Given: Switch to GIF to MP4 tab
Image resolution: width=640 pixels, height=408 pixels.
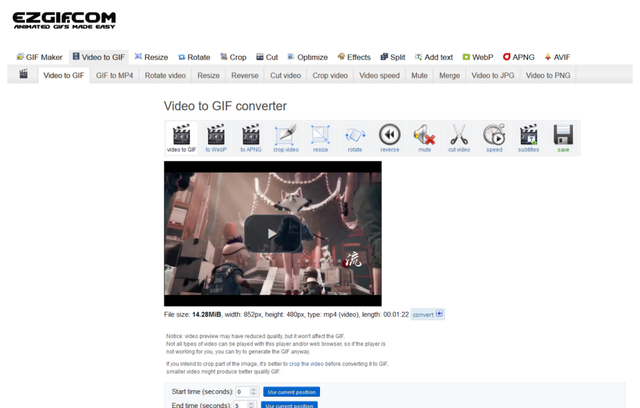Looking at the screenshot, I should click(x=115, y=75).
